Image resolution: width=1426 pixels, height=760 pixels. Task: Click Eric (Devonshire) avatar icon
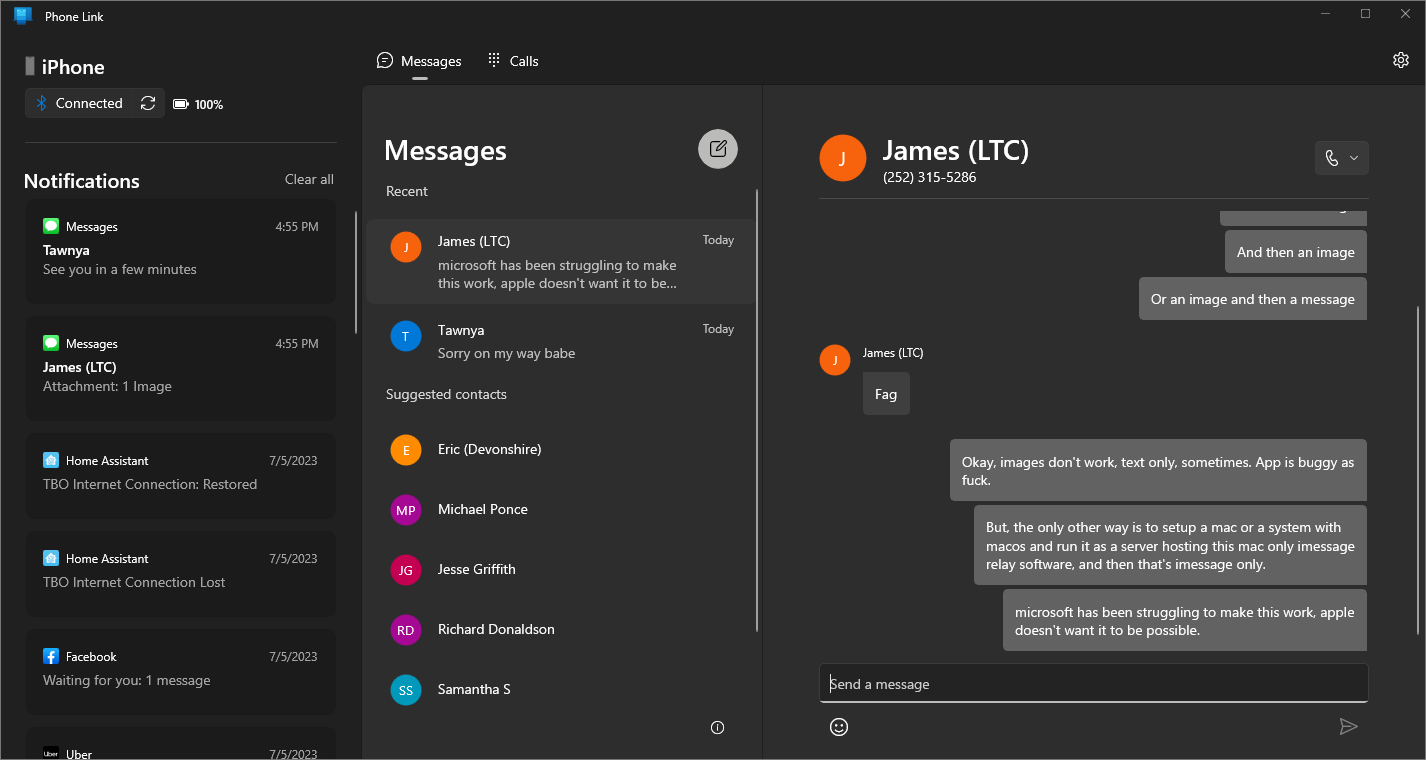pos(405,450)
